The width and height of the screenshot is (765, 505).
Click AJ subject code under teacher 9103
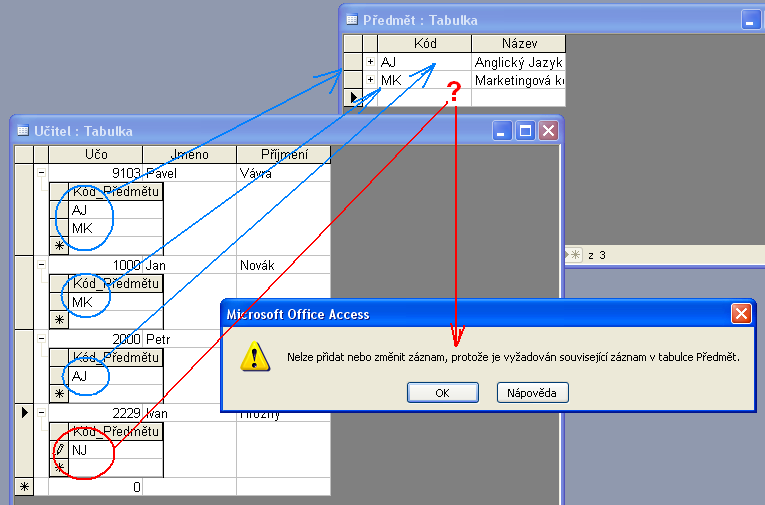[x=116, y=210]
